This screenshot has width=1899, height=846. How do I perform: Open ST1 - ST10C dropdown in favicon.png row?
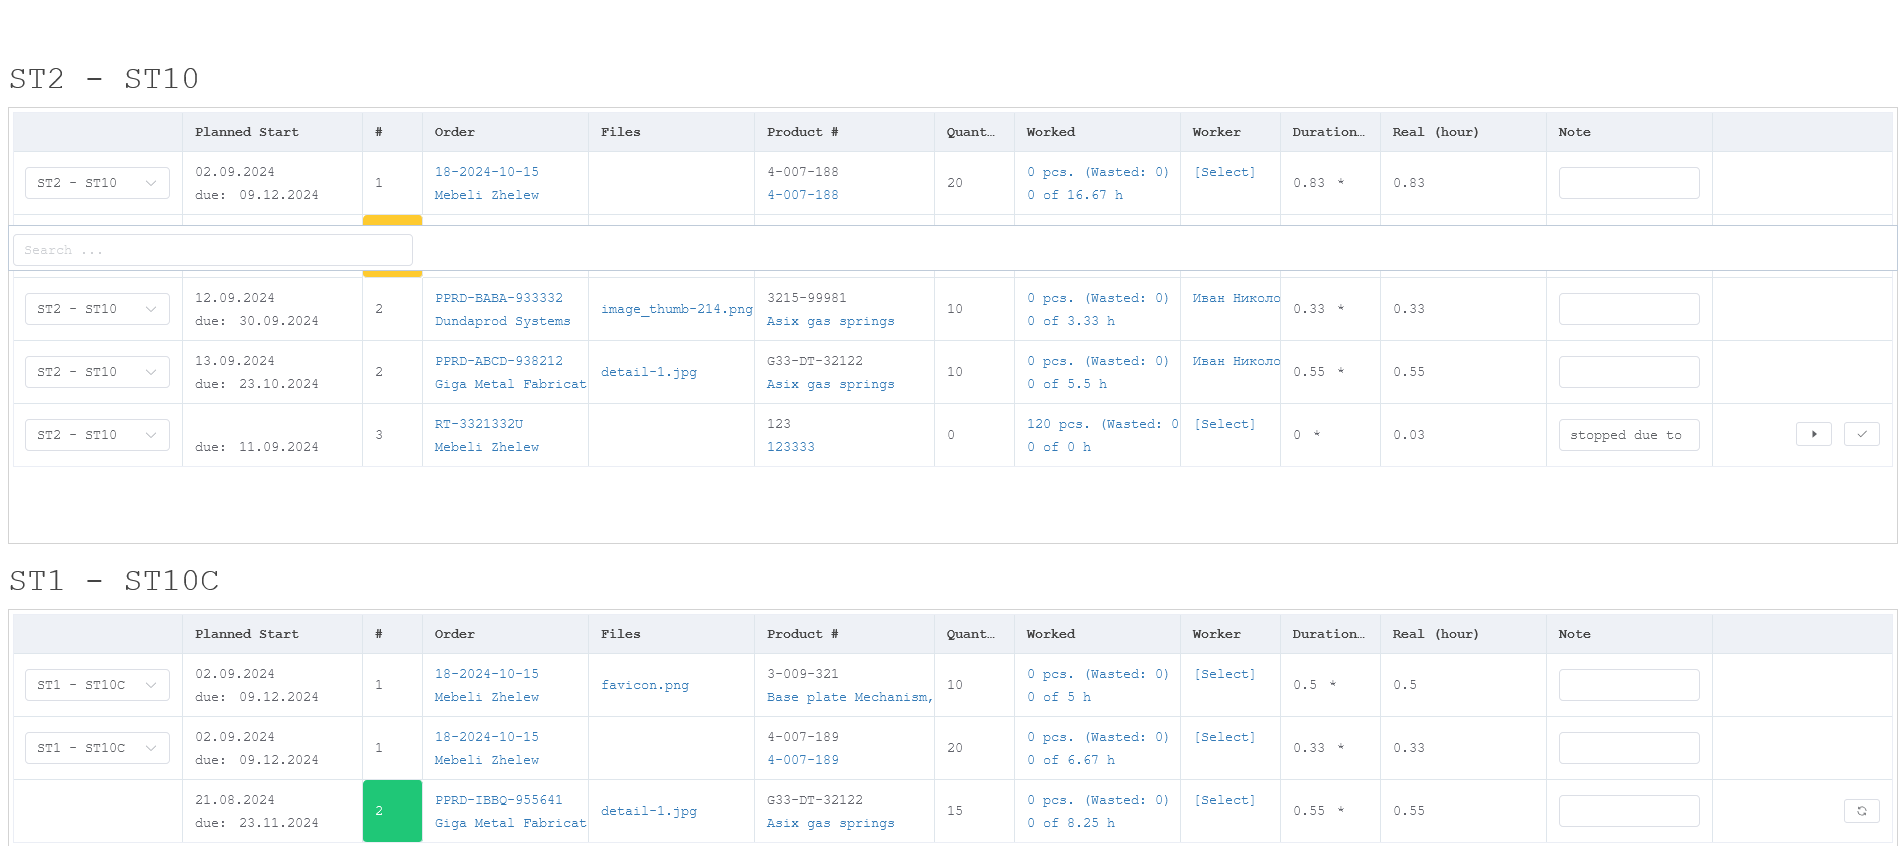point(97,685)
